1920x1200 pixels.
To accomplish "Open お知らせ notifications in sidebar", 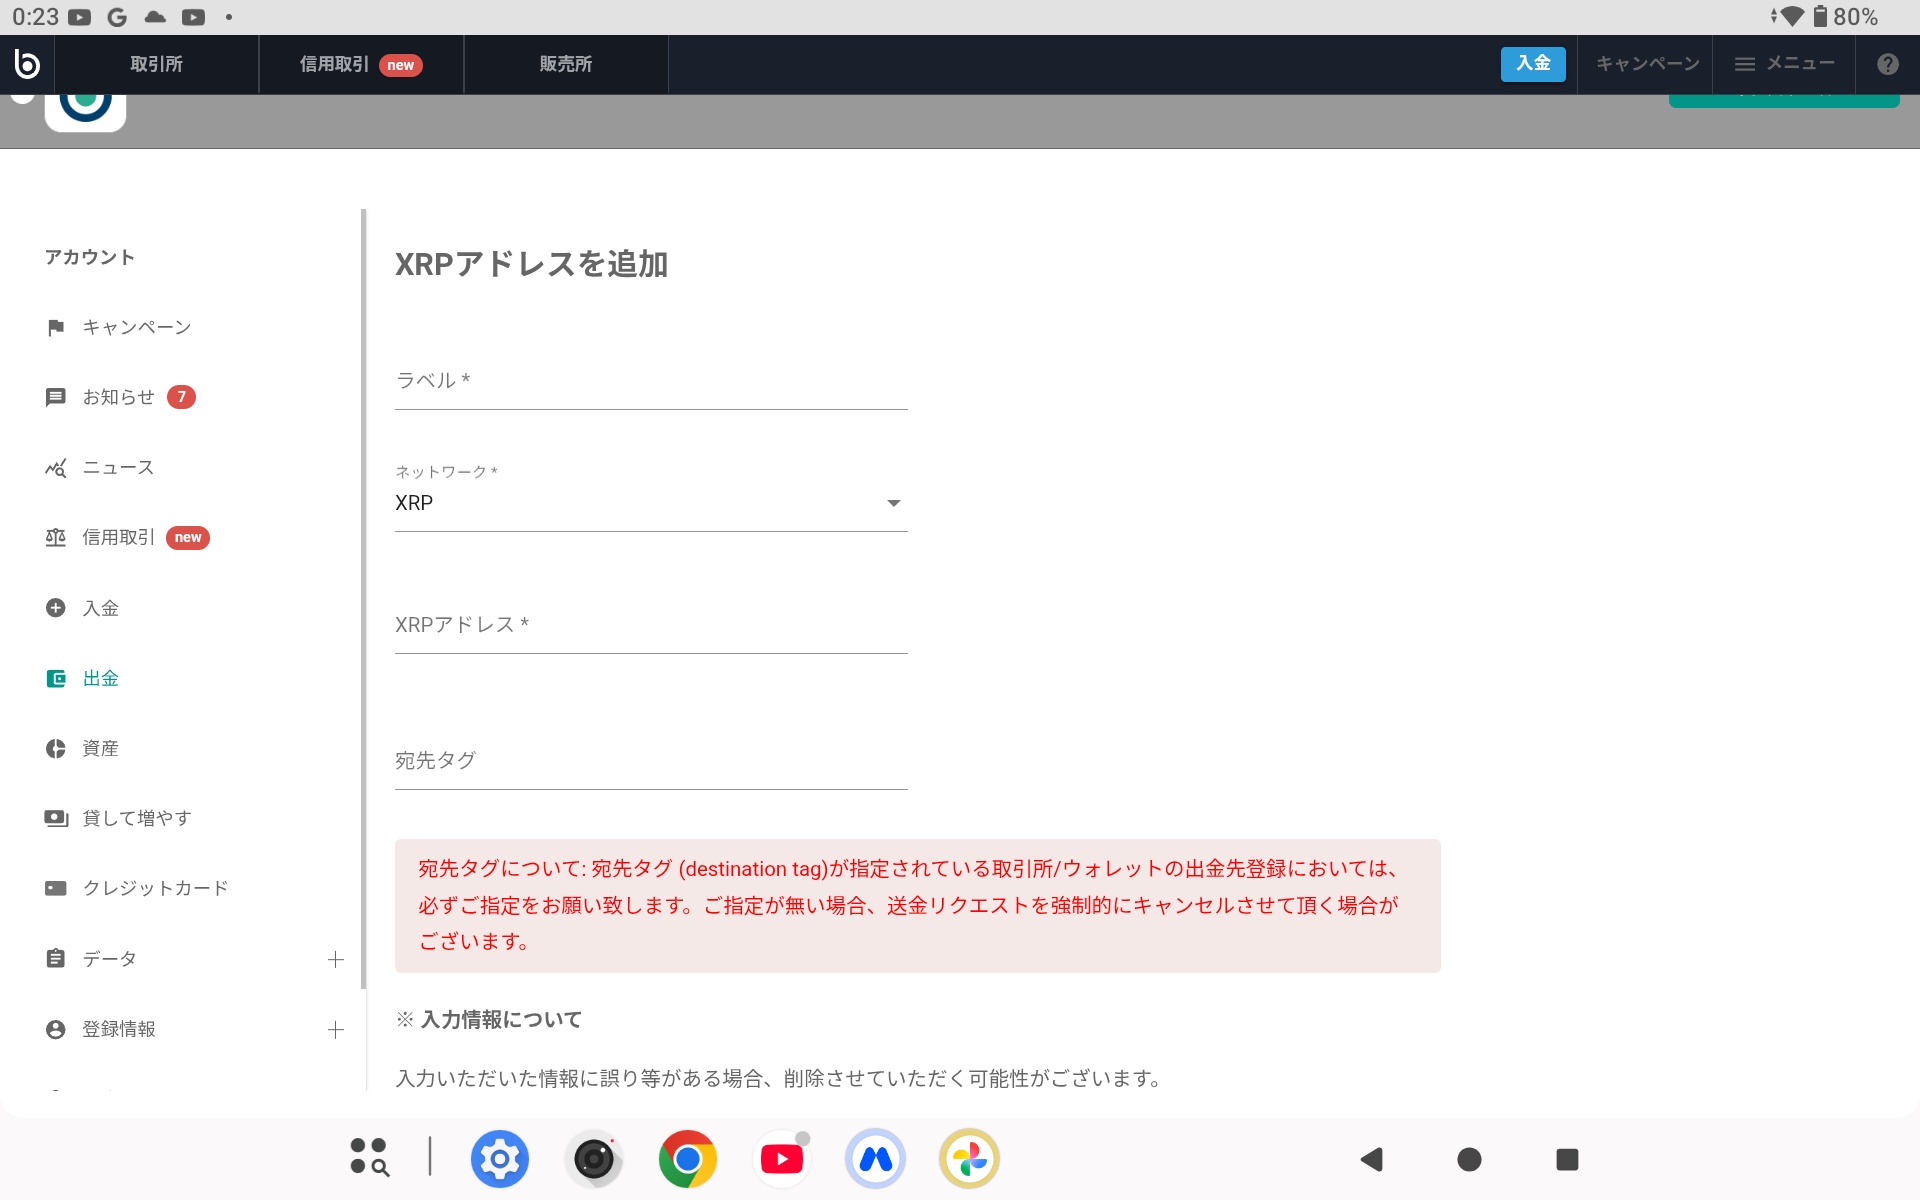I will [118, 398].
